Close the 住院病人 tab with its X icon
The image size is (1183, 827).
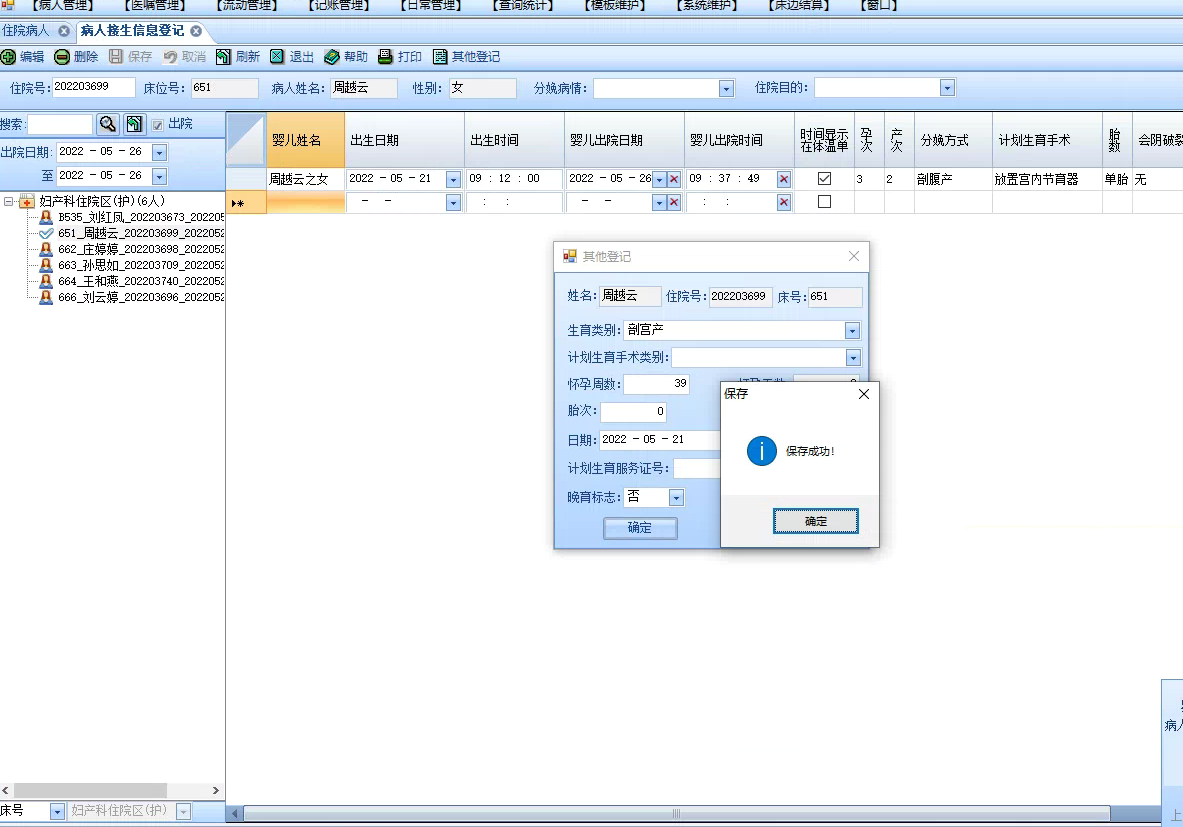64,31
